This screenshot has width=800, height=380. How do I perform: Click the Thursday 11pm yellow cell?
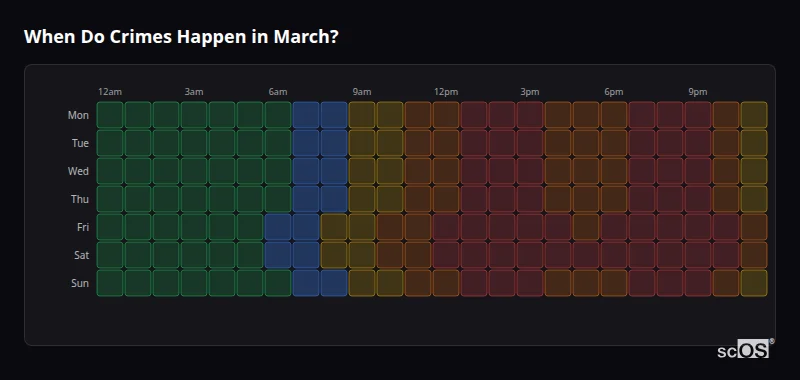pyautogui.click(x=754, y=199)
